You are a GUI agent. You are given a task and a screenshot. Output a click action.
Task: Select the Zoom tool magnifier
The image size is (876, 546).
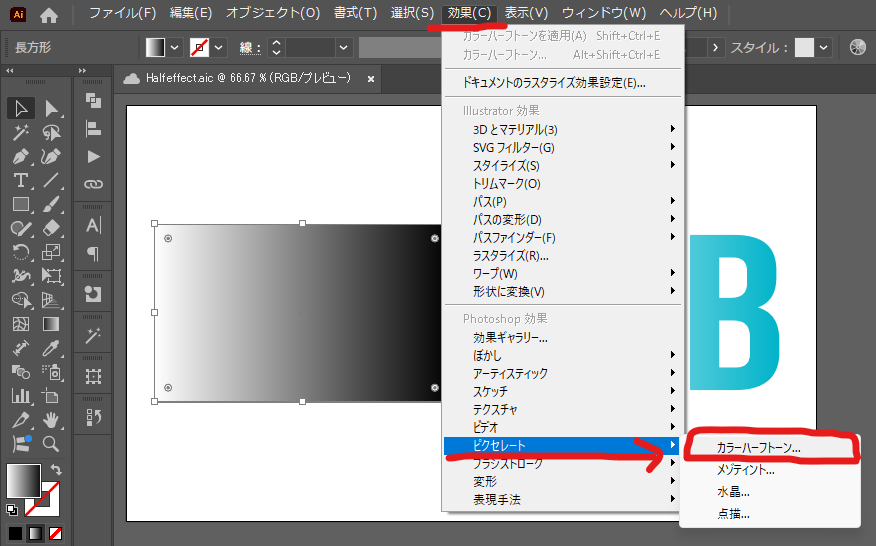[x=51, y=444]
